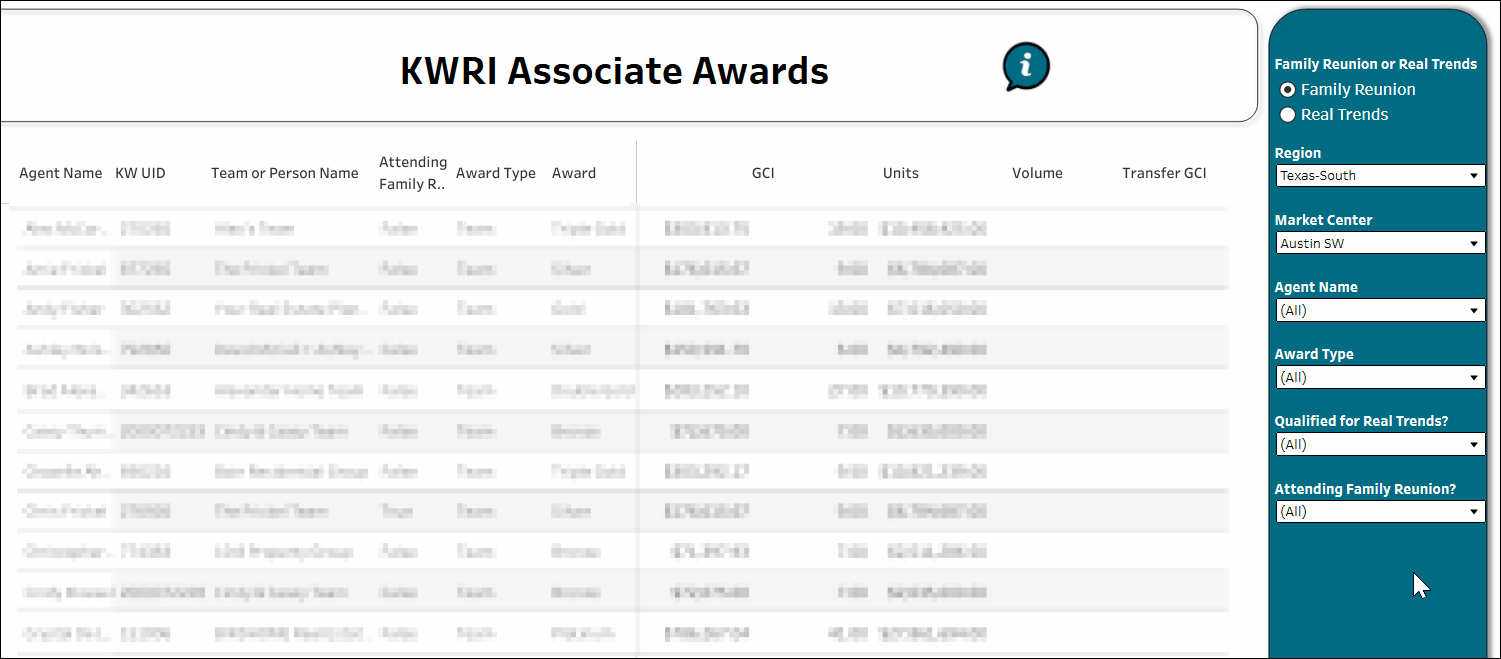This screenshot has height=659, width=1501.
Task: Select the Family Reunion radio button
Action: 1288,90
